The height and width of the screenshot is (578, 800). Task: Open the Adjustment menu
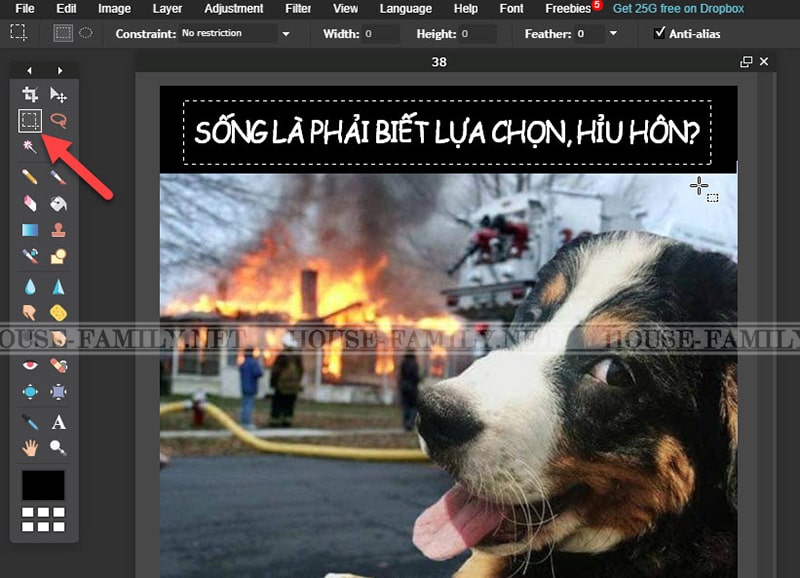(233, 9)
